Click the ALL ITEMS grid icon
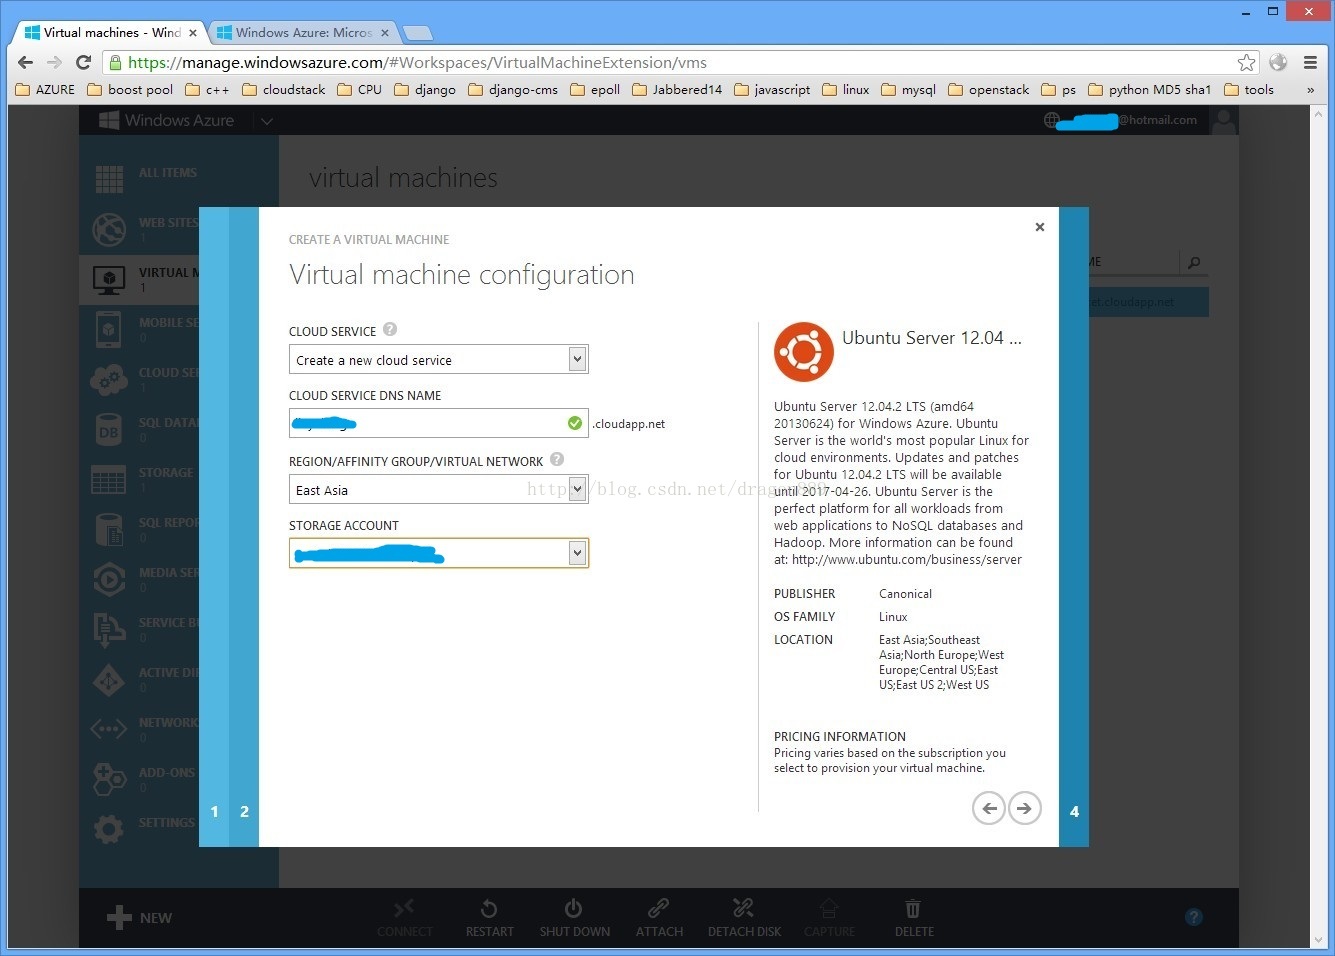1335x956 pixels. tap(109, 179)
